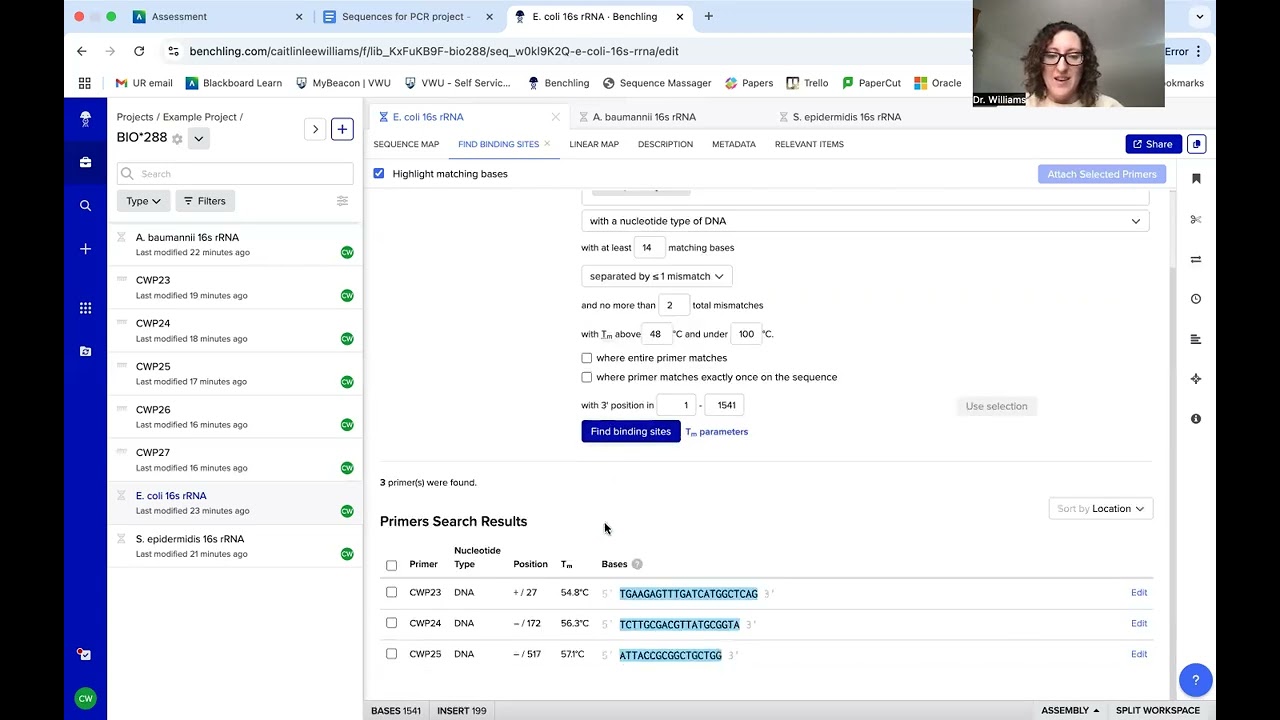Expand the Assembly menu in the bottom bar
Viewport: 1280px width, 720px height.
click(x=1070, y=710)
